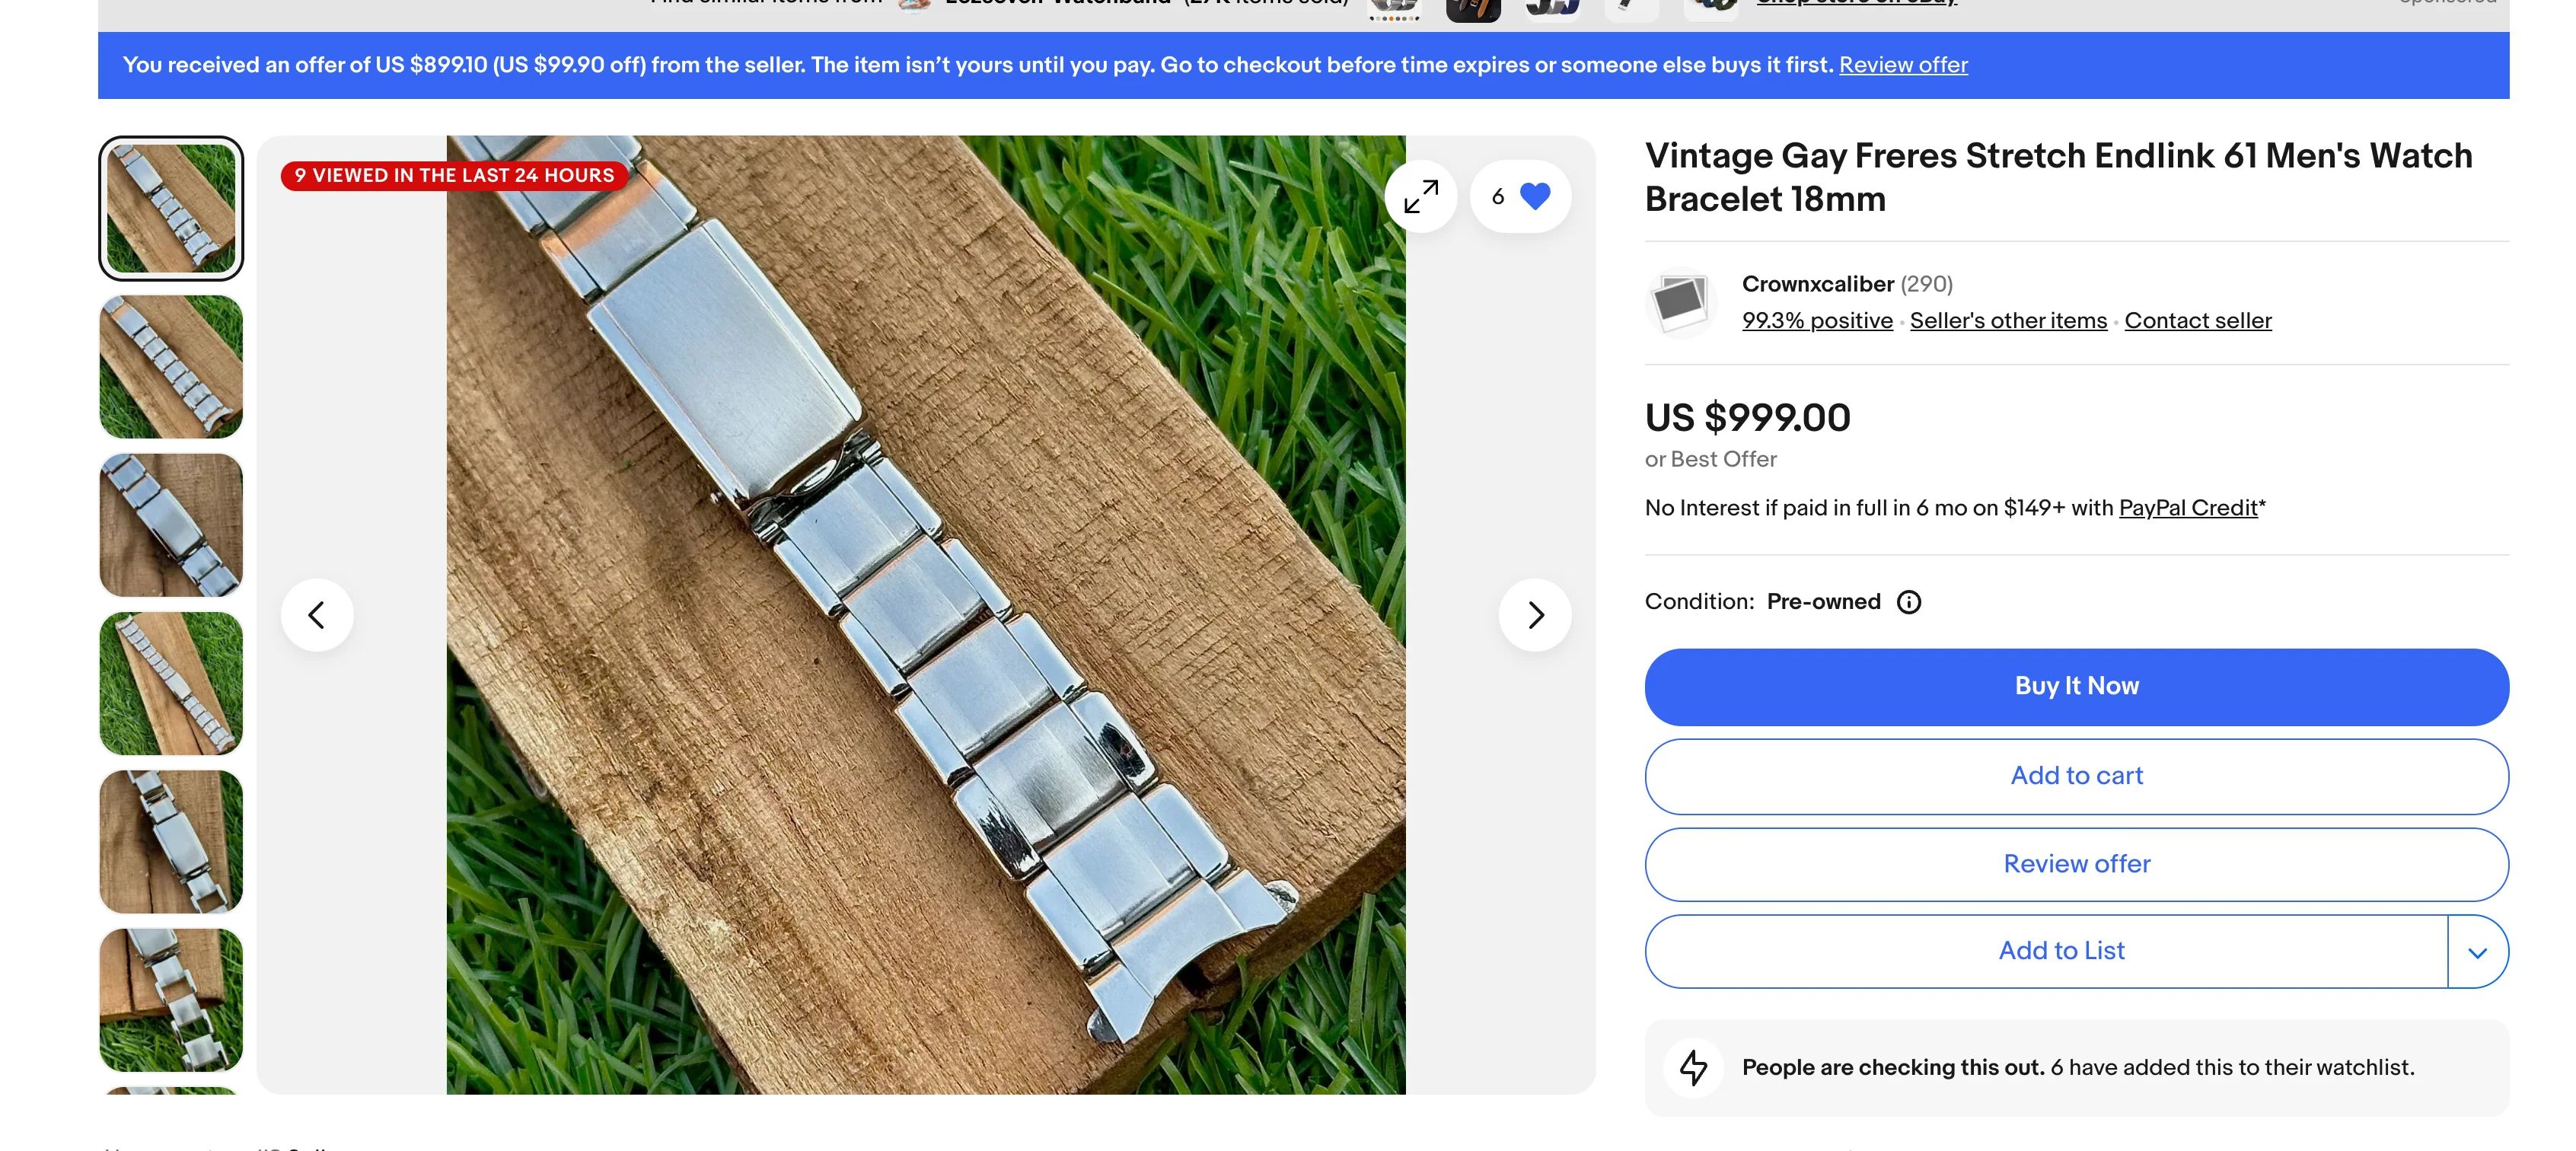2576x1151 pixels.
Task: Open the condition info icon
Action: (1908, 602)
